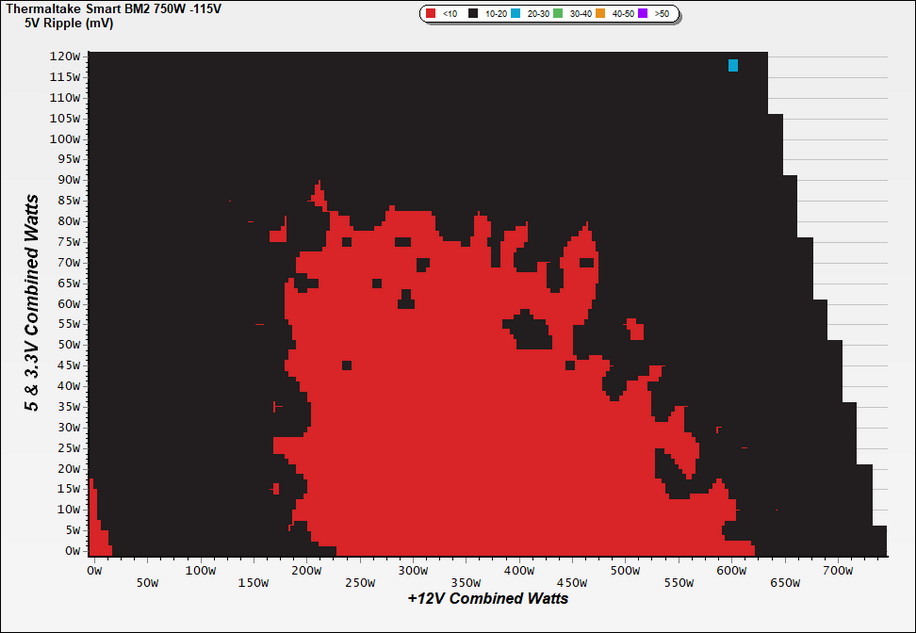916x633 pixels.
Task: Click the blue 20-30 legend swatch
Action: click(515, 13)
